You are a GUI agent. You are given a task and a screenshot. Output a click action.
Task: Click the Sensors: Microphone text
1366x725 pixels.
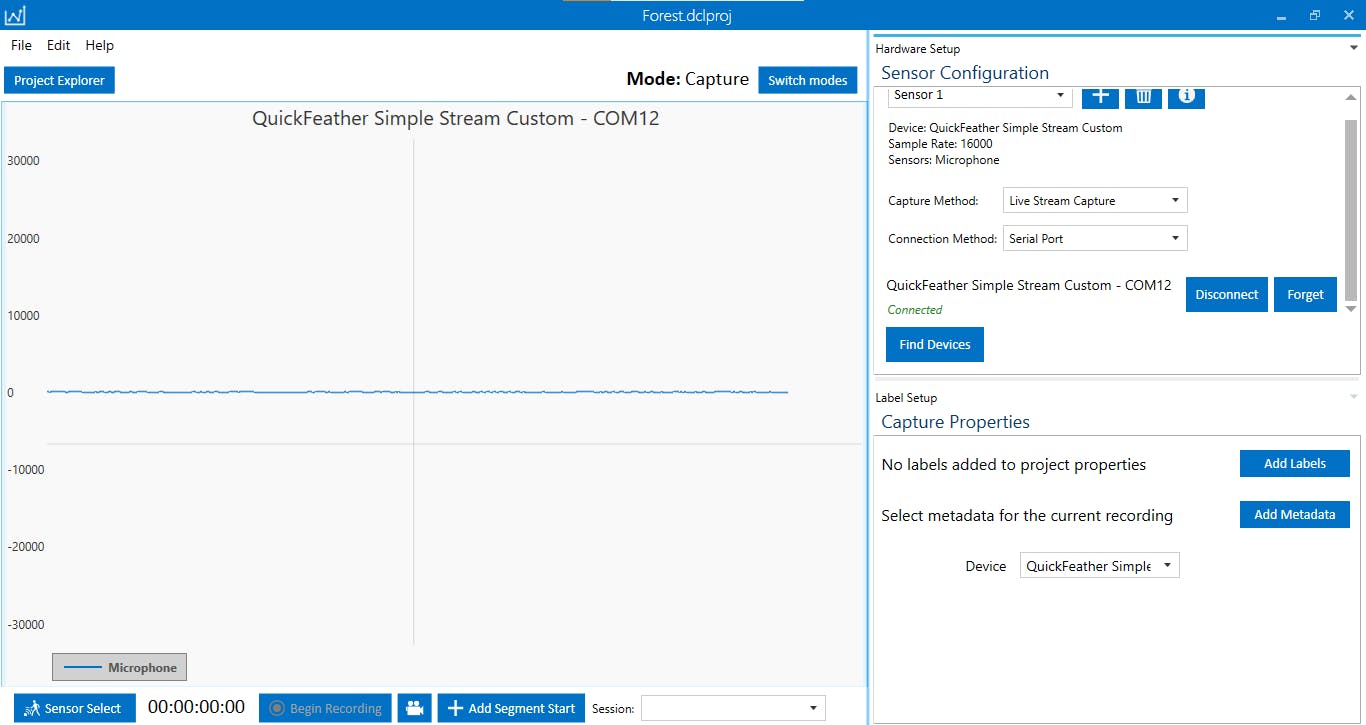tap(944, 160)
